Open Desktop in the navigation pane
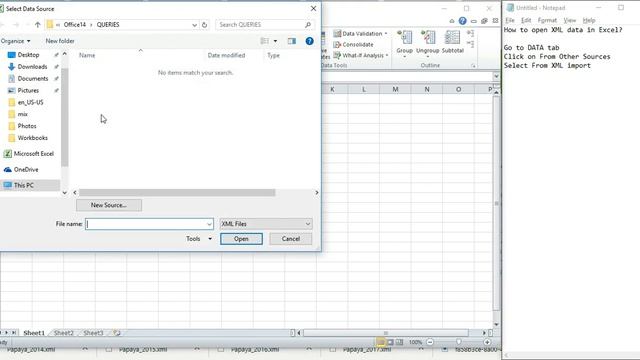The width and height of the screenshot is (640, 360). coord(28,55)
